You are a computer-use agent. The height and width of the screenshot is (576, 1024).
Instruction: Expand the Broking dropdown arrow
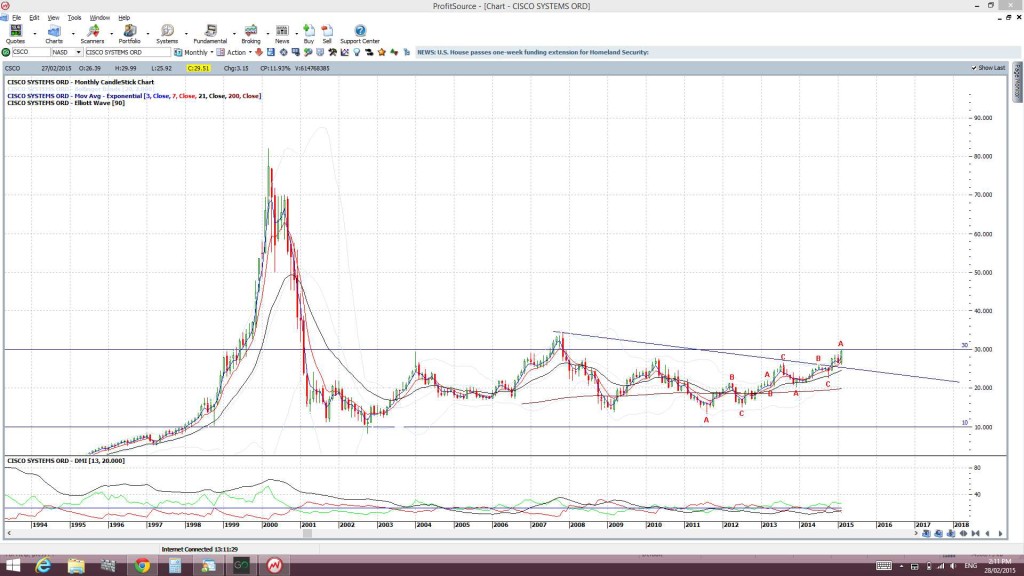point(268,34)
